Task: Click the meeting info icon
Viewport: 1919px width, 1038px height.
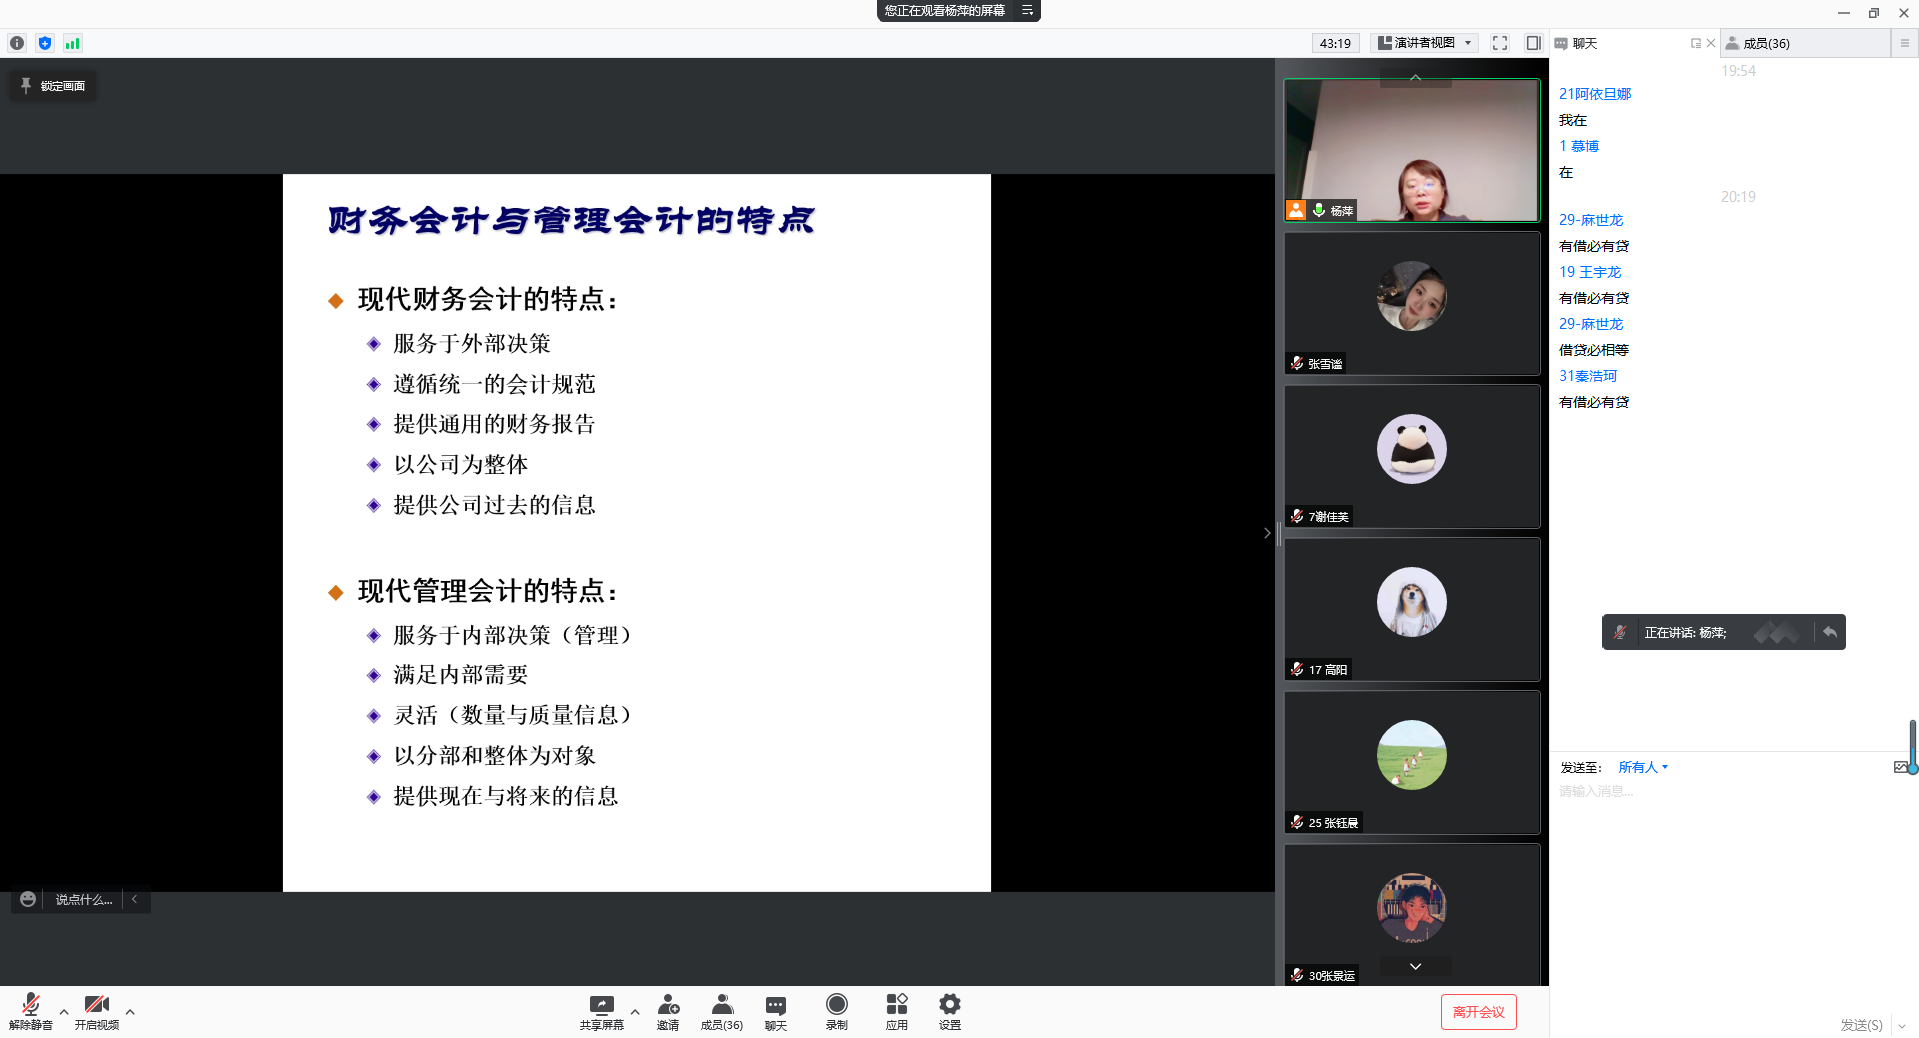Action: [x=17, y=43]
